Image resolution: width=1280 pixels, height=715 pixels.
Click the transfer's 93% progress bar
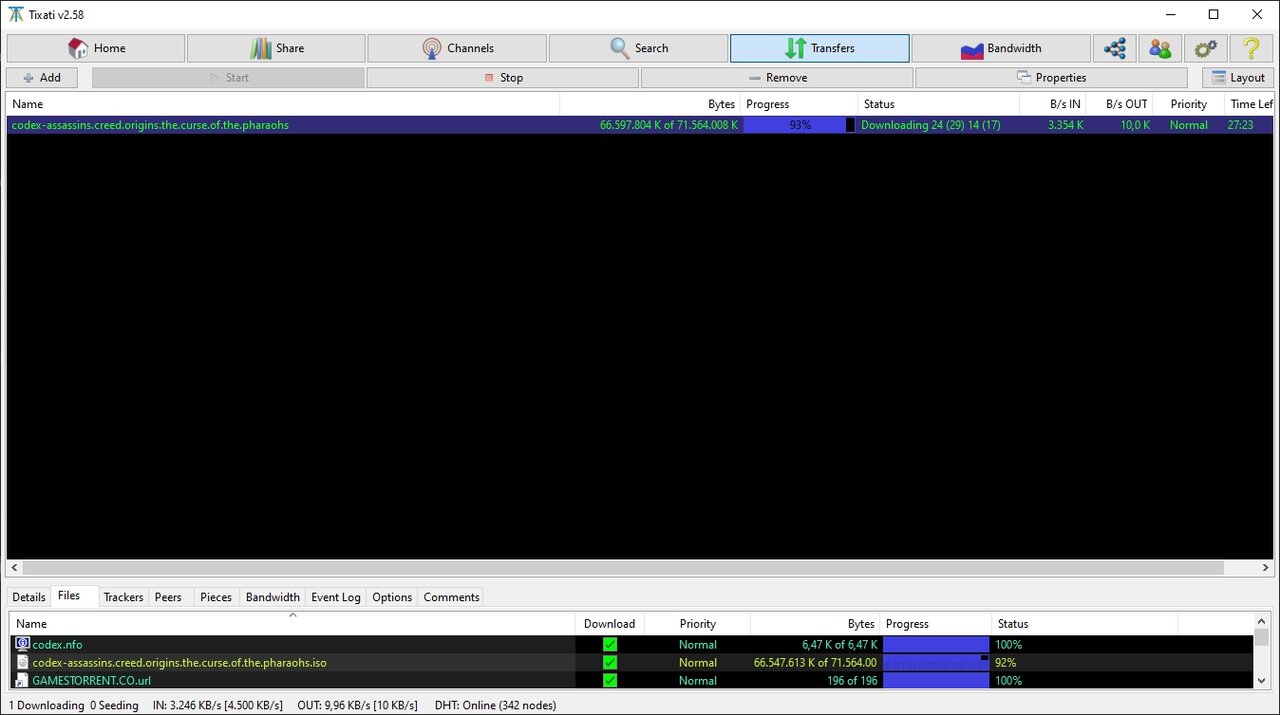coord(799,125)
